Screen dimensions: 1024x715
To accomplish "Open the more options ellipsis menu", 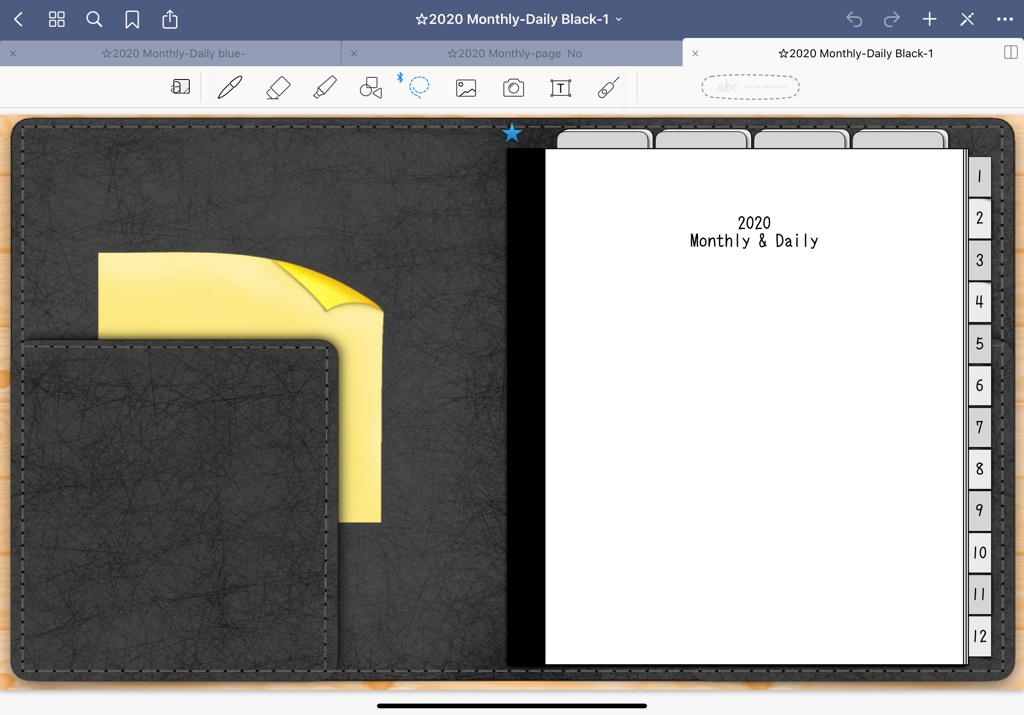I will [1005, 20].
